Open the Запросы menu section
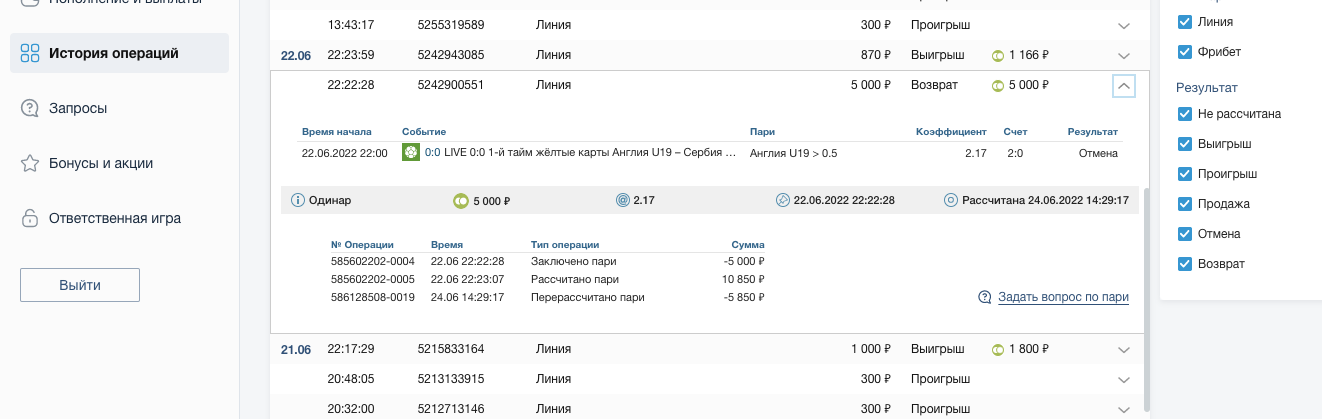The height and width of the screenshot is (419, 1322). pos(78,108)
